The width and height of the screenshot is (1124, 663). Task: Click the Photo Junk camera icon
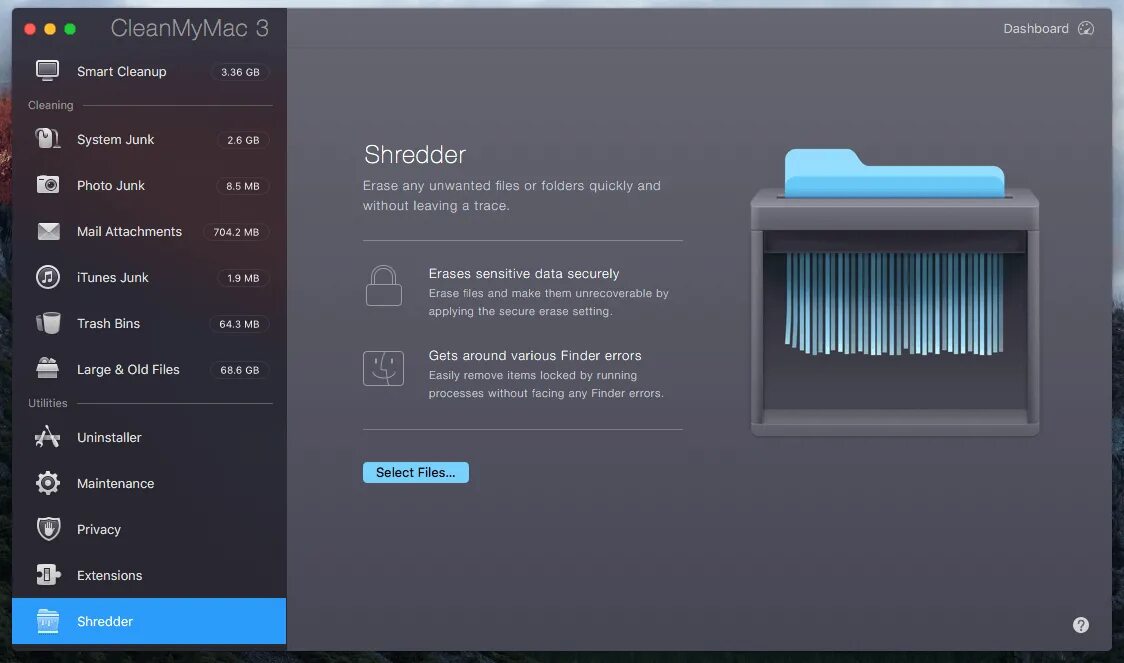point(48,185)
